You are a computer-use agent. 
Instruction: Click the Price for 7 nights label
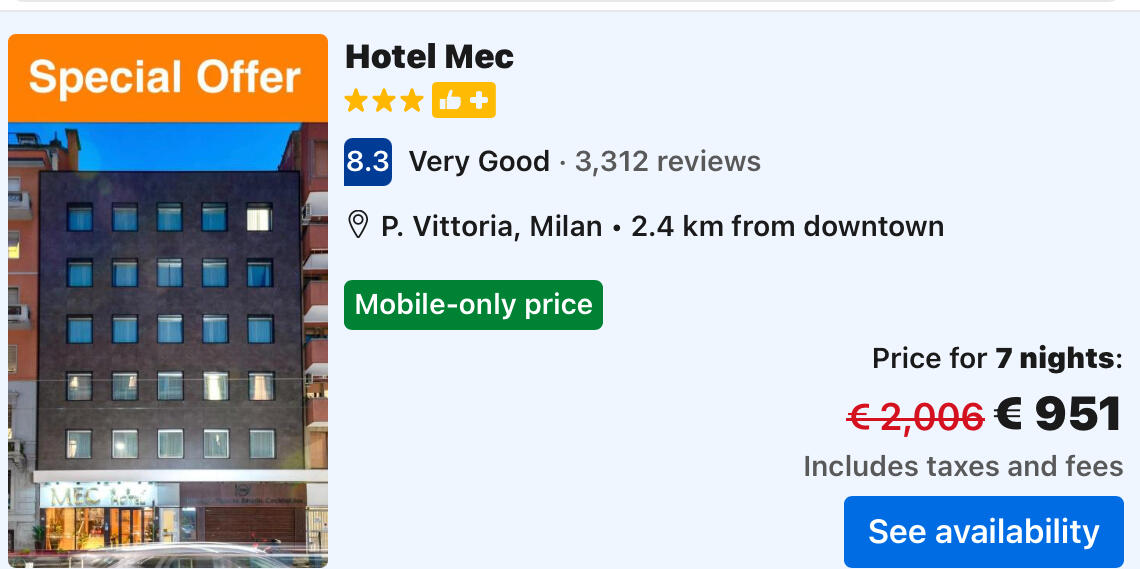(997, 358)
